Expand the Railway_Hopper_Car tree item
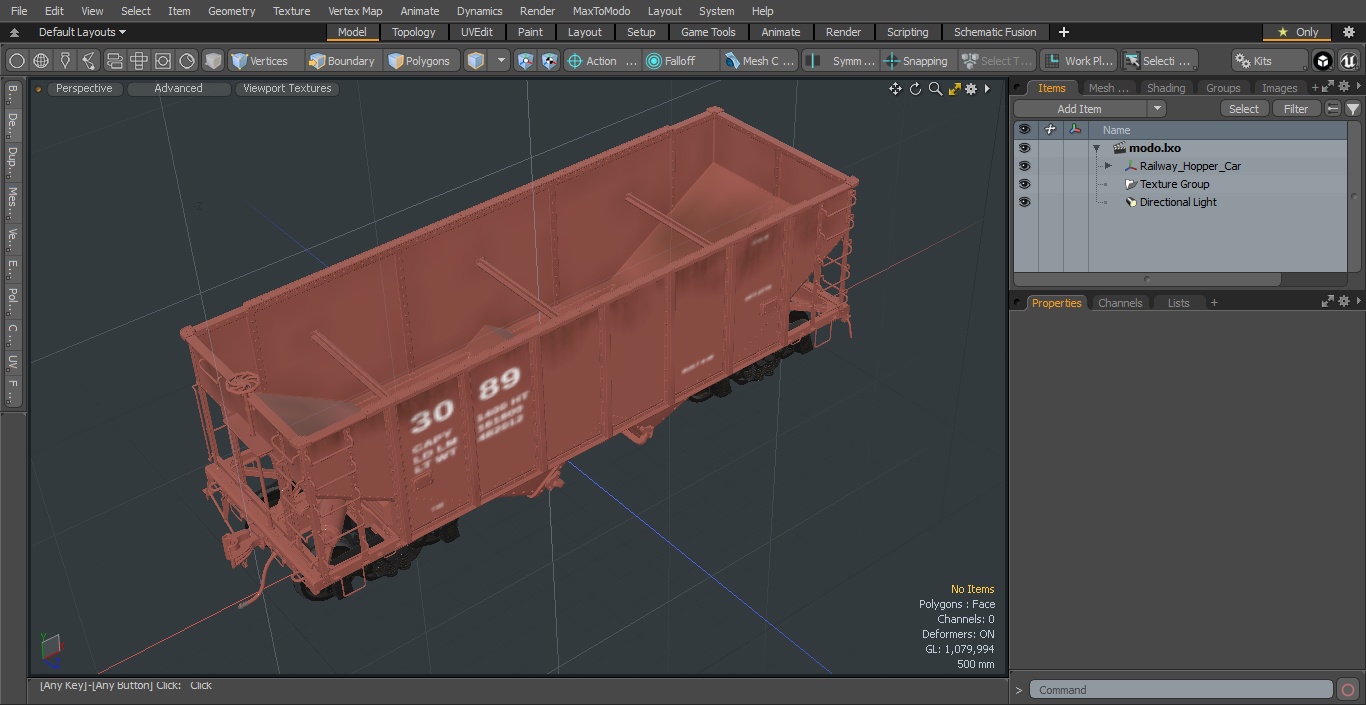 click(1108, 166)
